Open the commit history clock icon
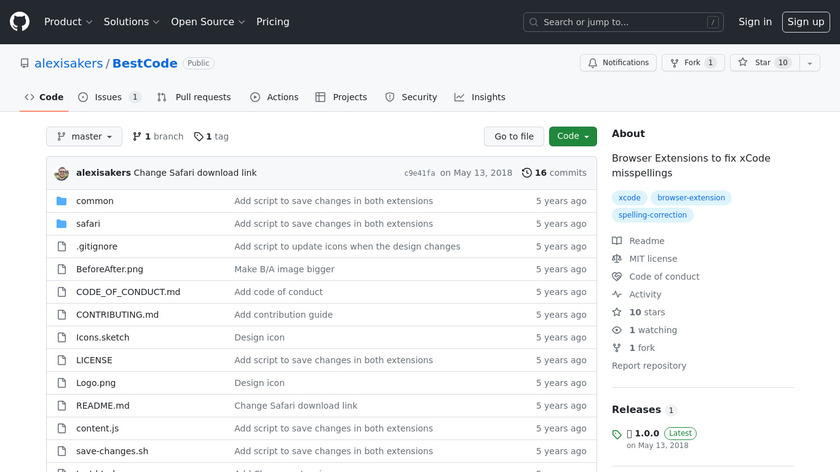The width and height of the screenshot is (840, 472). (527, 173)
